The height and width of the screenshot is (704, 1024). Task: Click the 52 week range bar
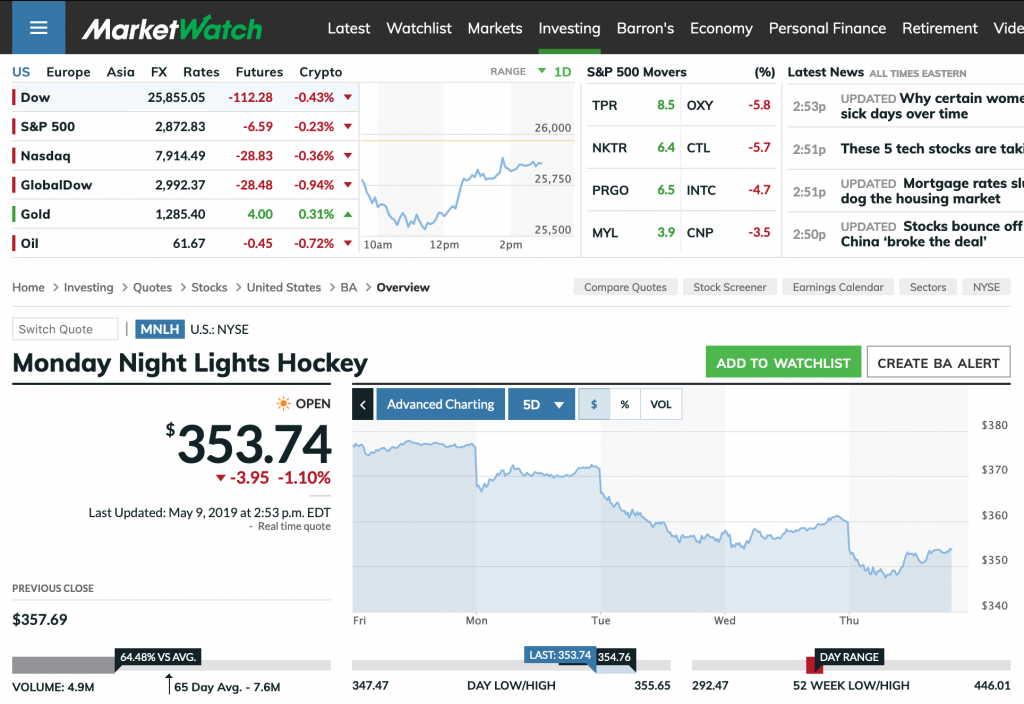click(x=851, y=665)
